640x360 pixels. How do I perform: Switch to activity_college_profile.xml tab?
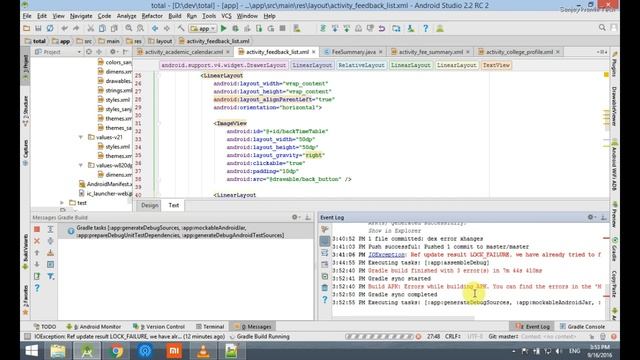(519, 52)
